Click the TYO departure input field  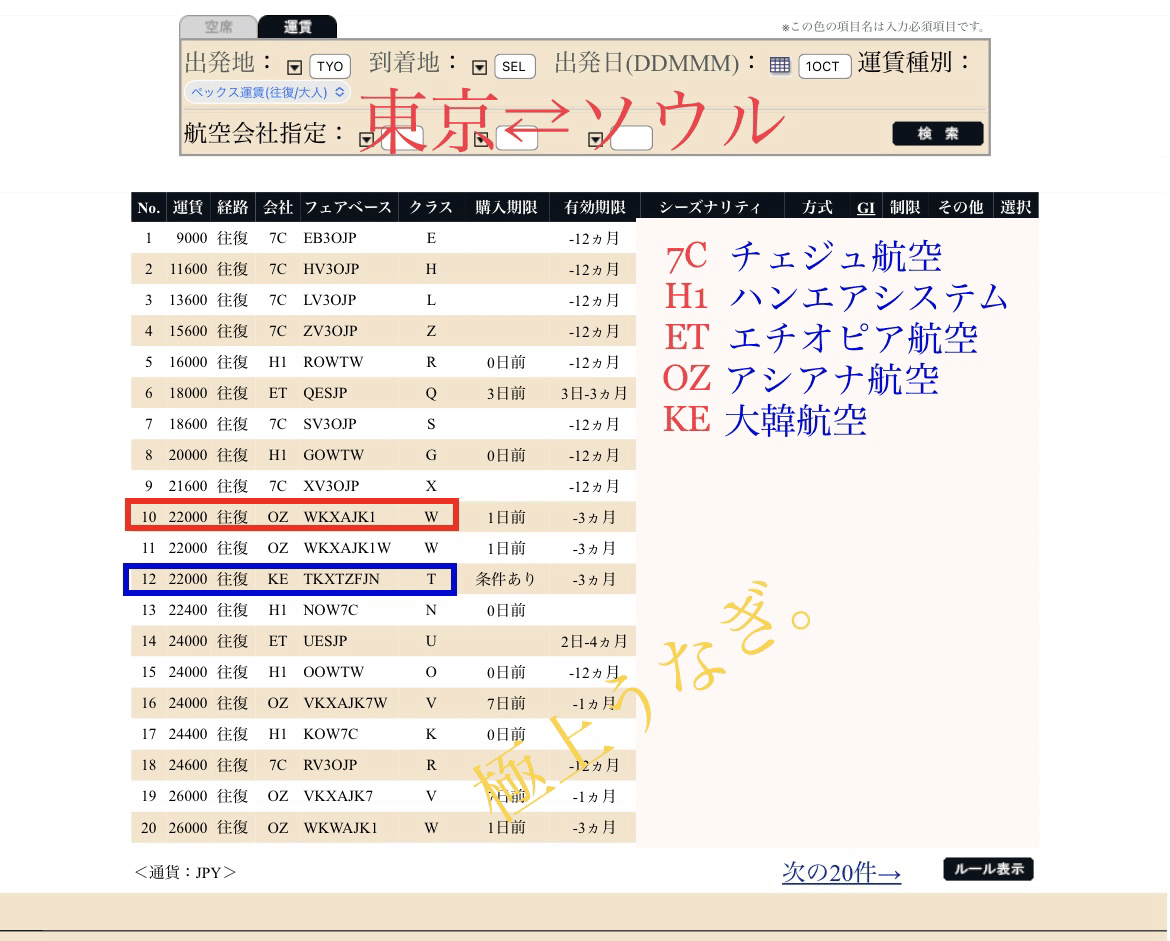[x=330, y=66]
